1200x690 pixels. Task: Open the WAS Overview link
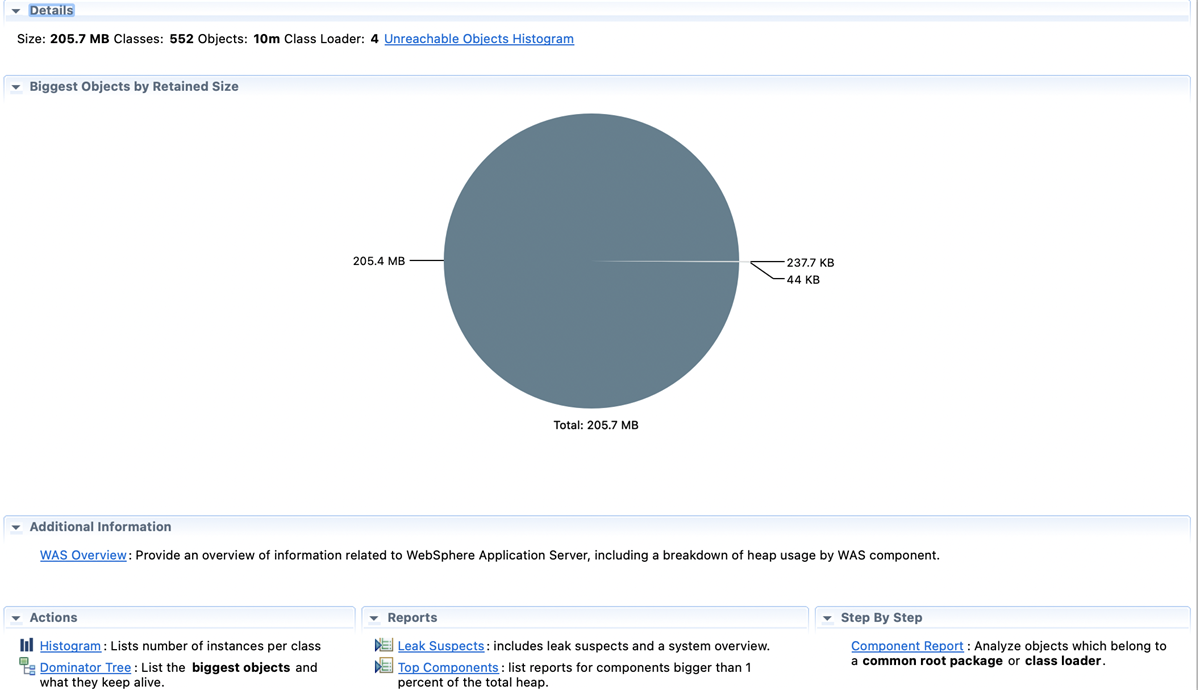pos(83,555)
